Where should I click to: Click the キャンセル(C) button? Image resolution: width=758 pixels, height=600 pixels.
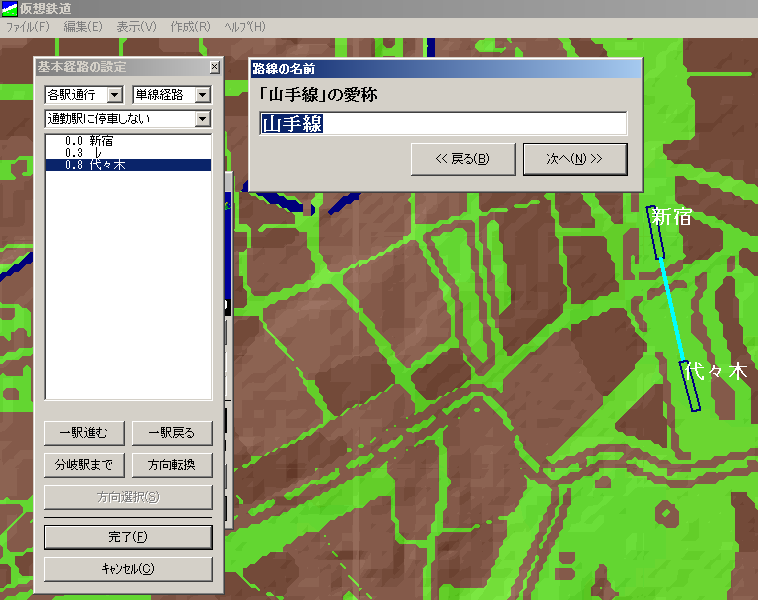128,569
